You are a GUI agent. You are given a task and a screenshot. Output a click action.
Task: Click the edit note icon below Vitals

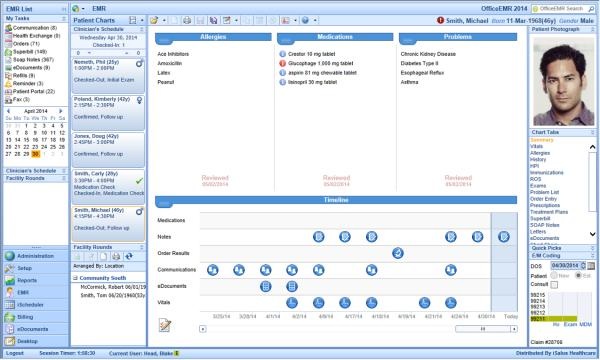pyautogui.click(x=165, y=325)
